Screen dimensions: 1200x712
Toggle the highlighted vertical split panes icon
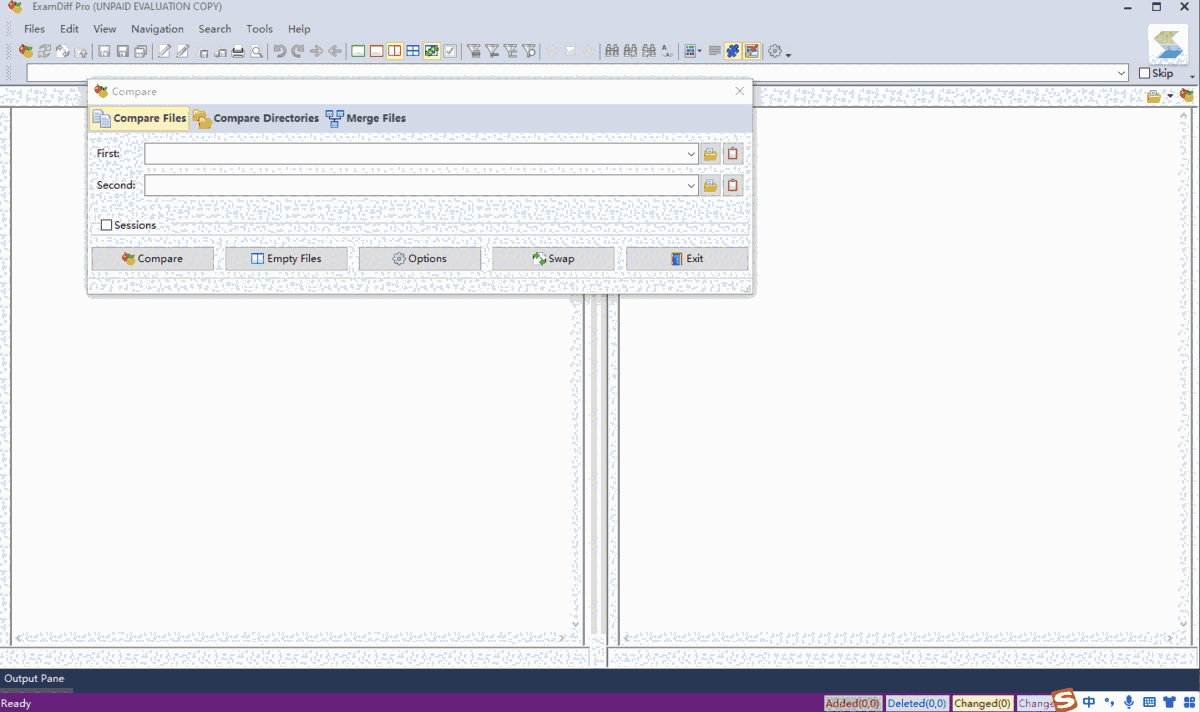click(395, 51)
